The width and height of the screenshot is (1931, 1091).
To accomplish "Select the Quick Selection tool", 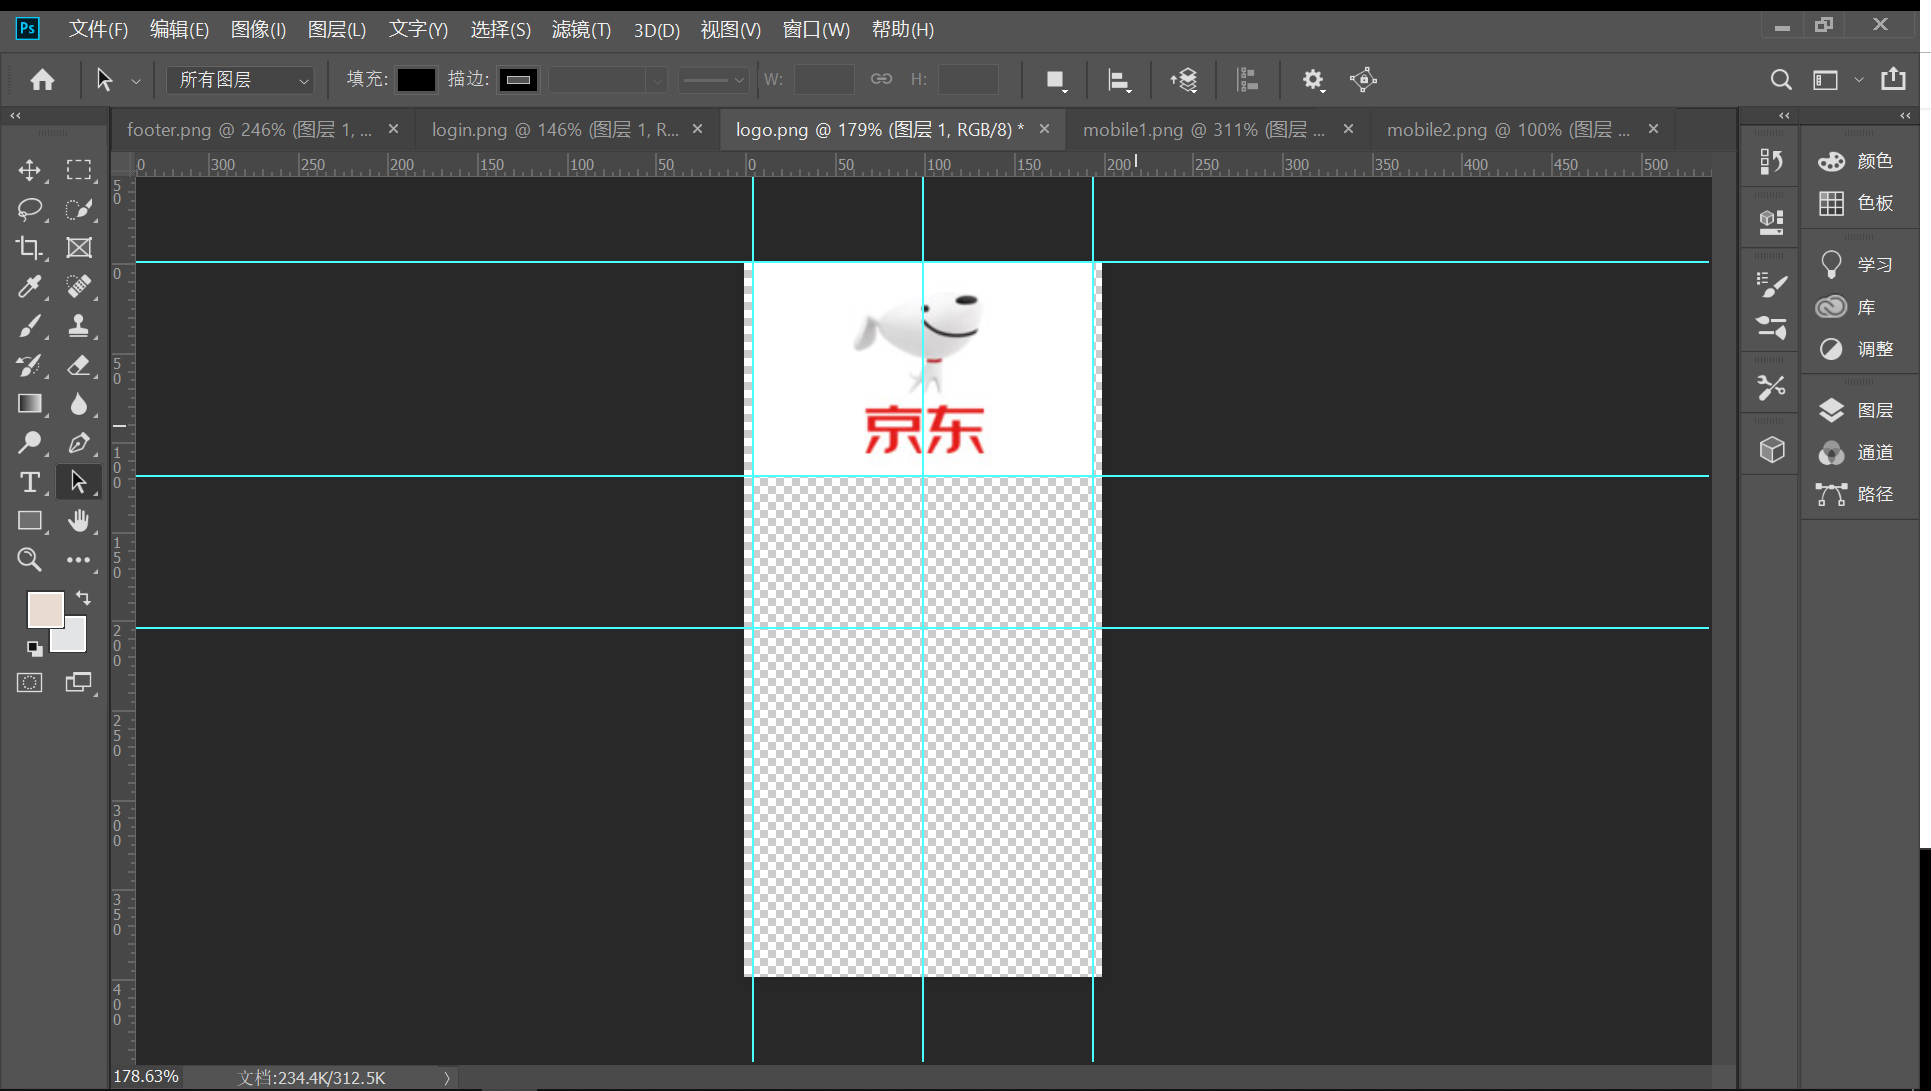I will (79, 208).
